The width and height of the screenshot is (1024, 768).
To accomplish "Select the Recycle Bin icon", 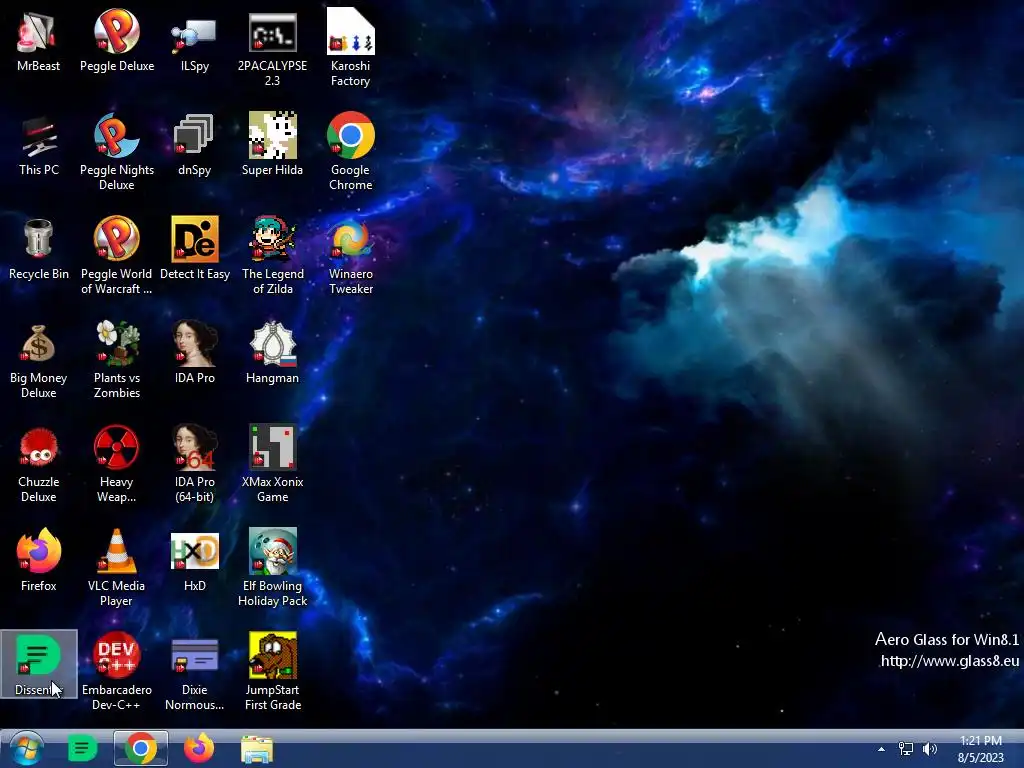I will [39, 249].
